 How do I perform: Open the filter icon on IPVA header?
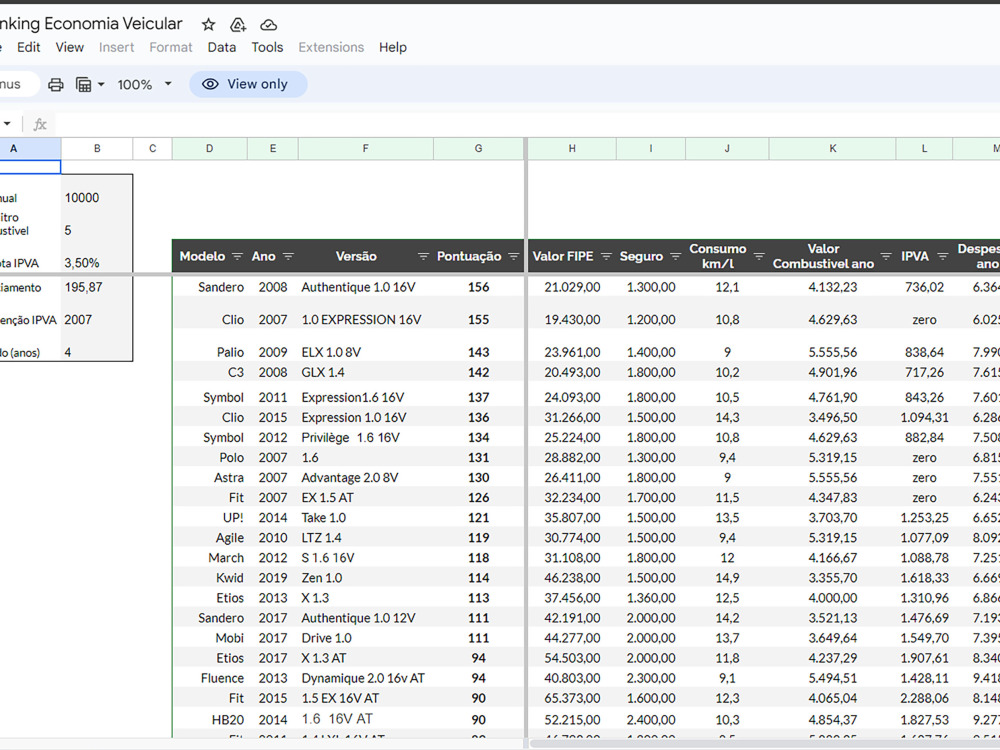[x=943, y=256]
